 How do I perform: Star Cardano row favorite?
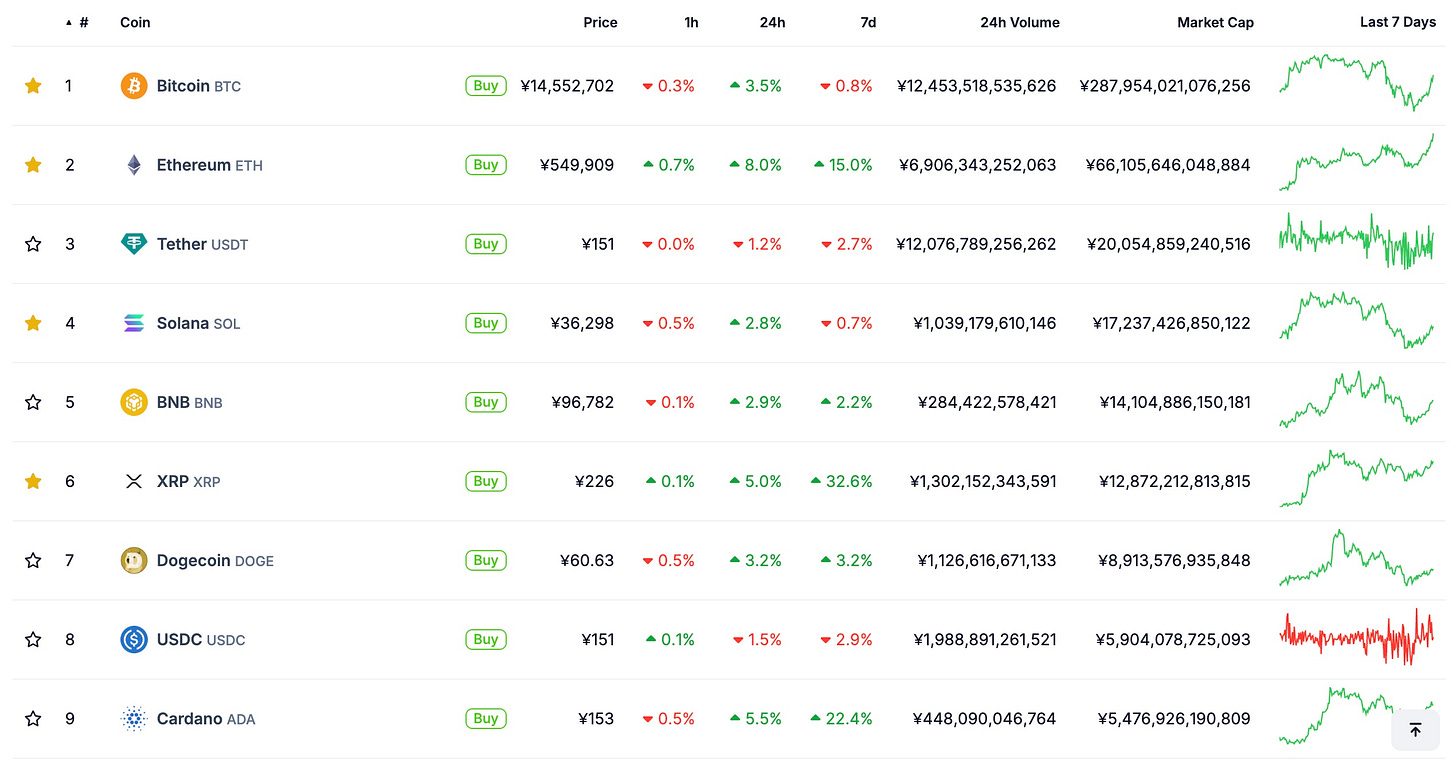point(33,718)
